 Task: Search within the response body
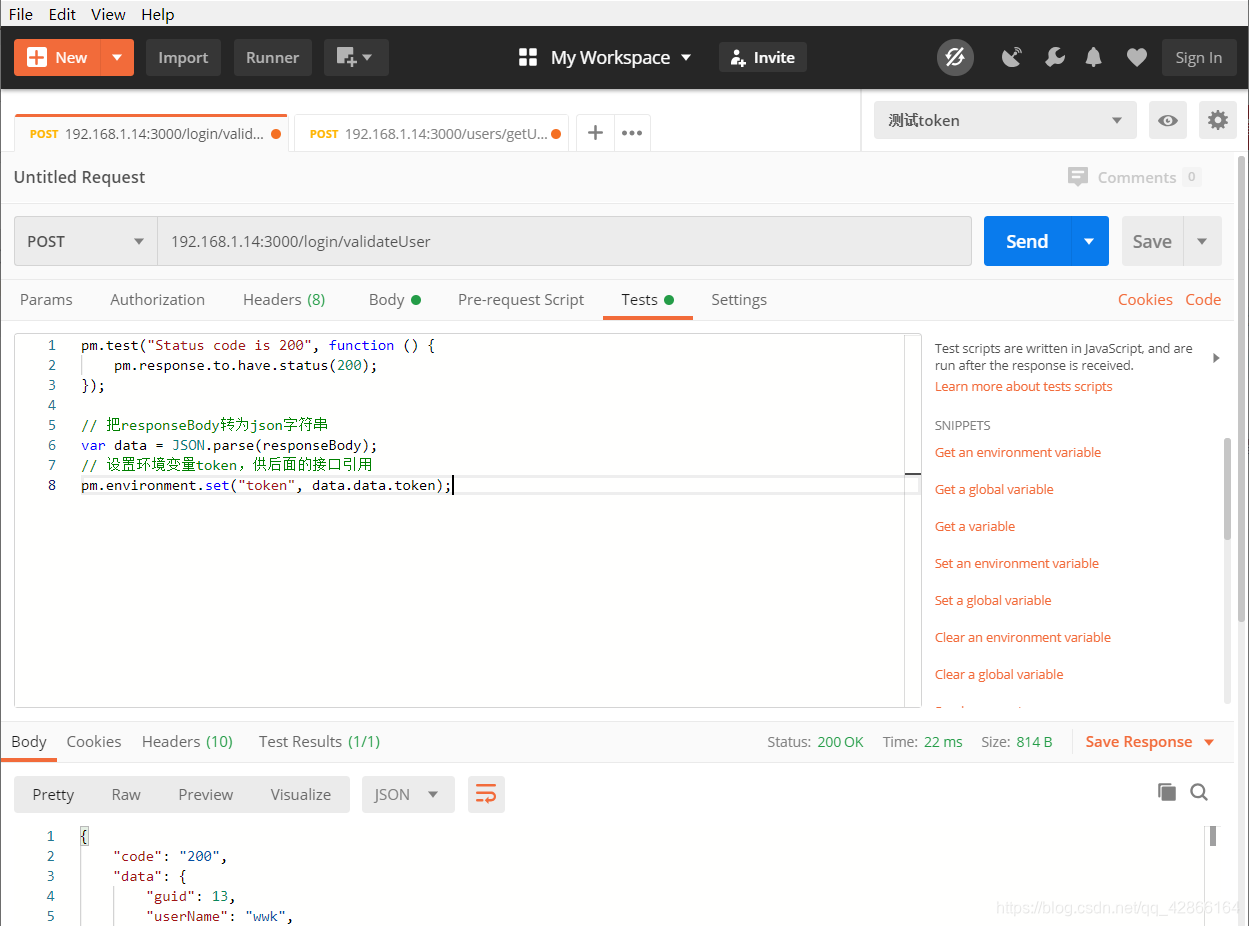point(1199,792)
